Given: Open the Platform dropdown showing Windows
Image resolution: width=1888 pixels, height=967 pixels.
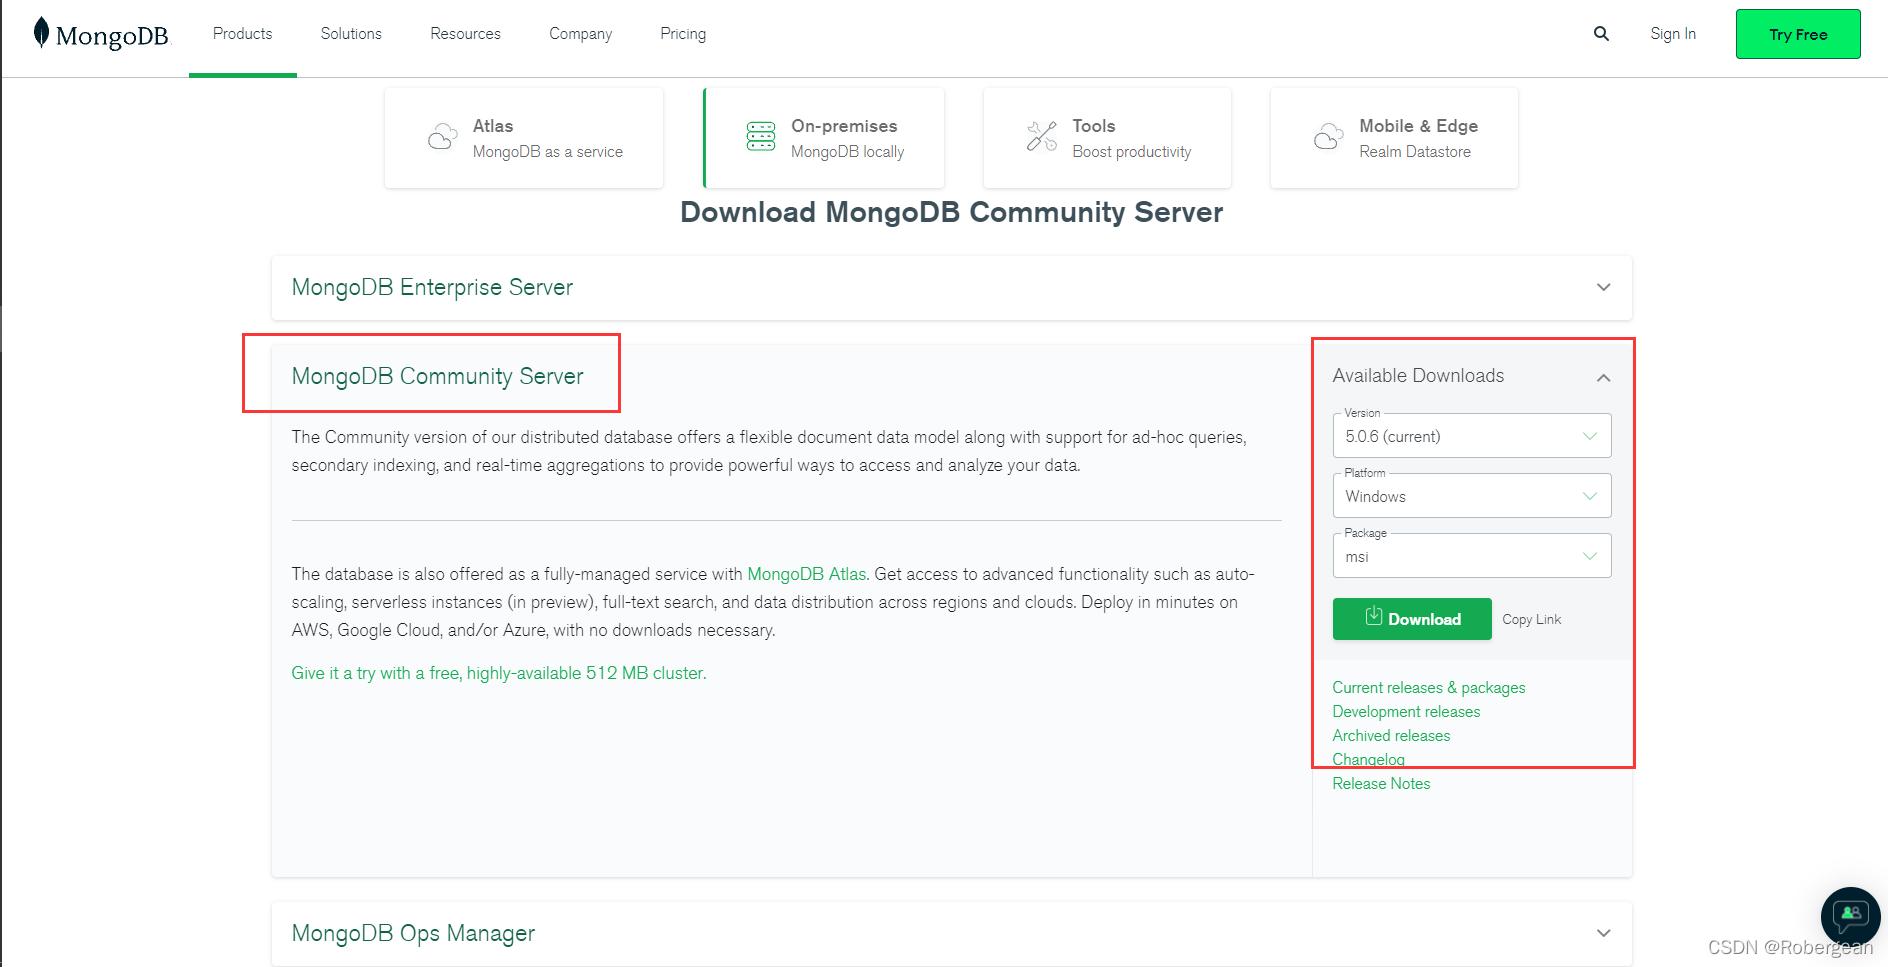Looking at the screenshot, I should pyautogui.click(x=1471, y=497).
